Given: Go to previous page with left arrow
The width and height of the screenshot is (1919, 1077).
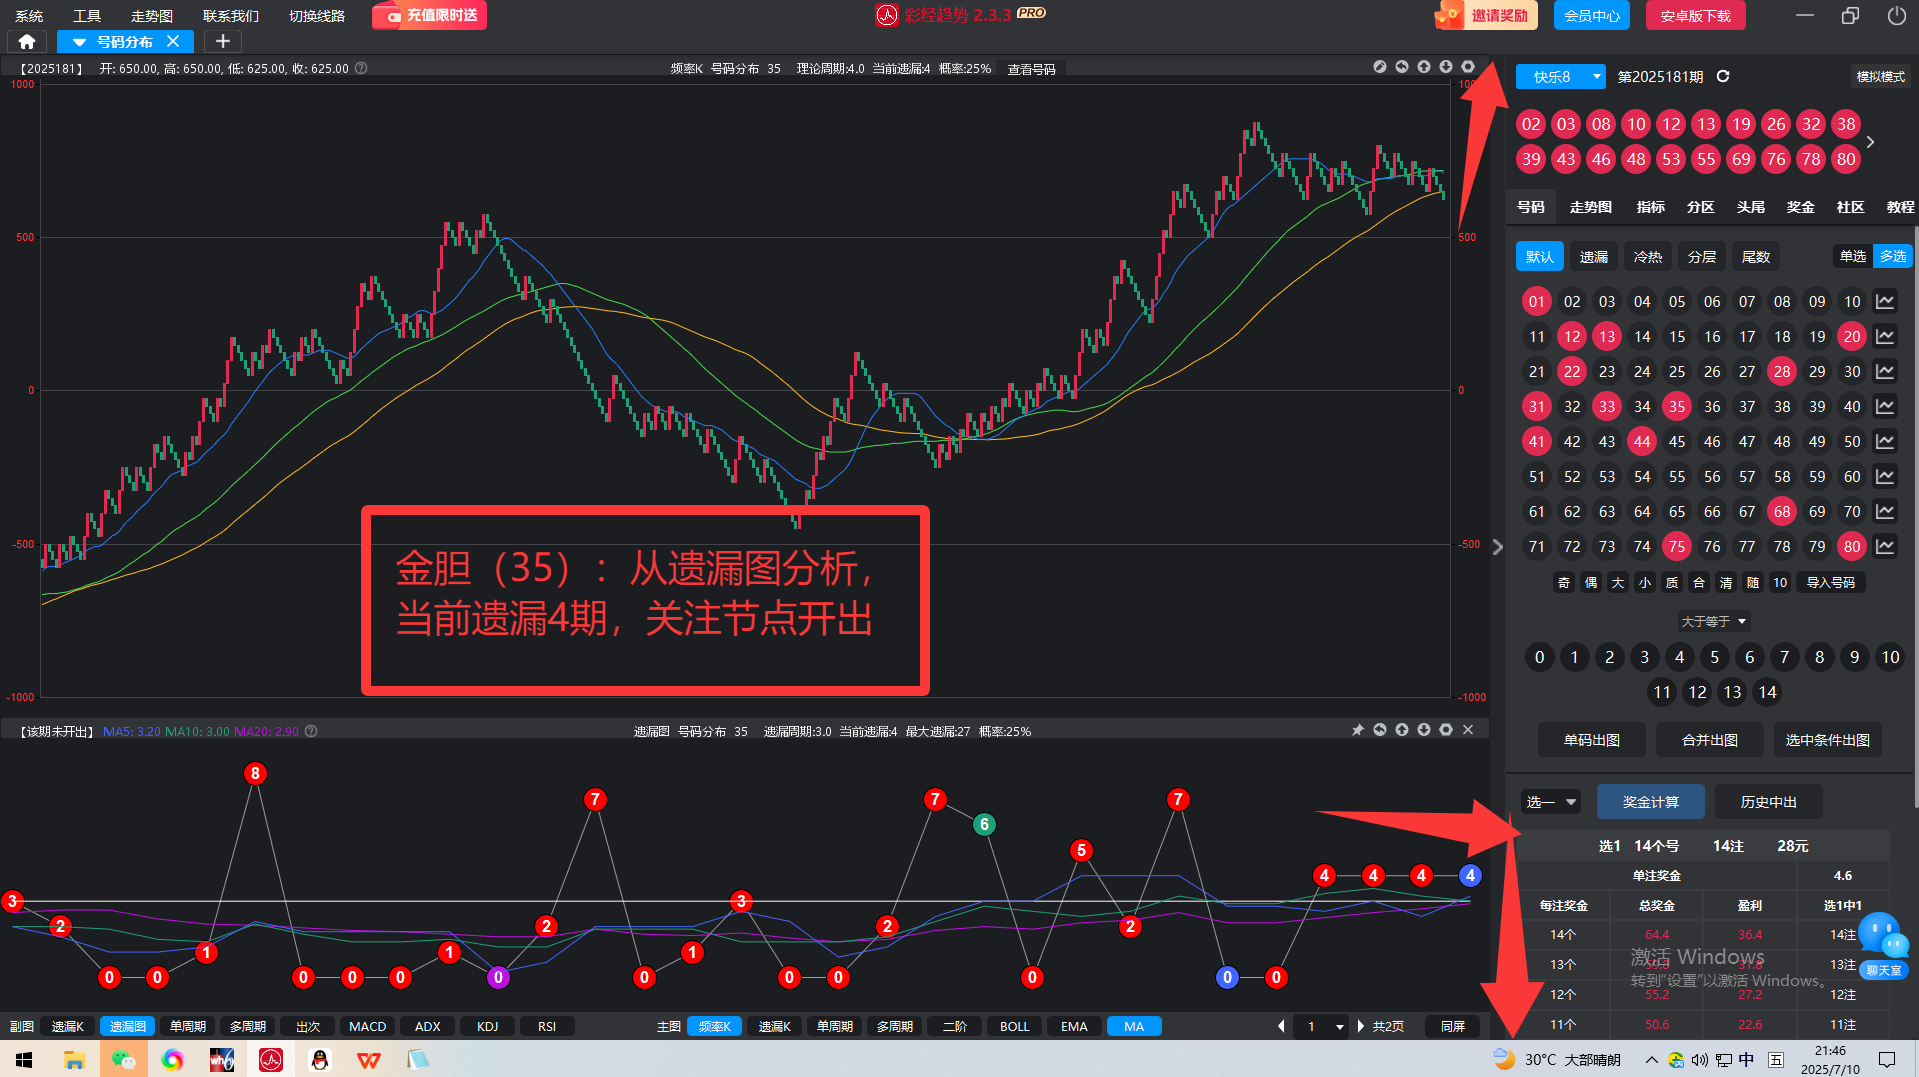Looking at the screenshot, I should pos(1281,1026).
